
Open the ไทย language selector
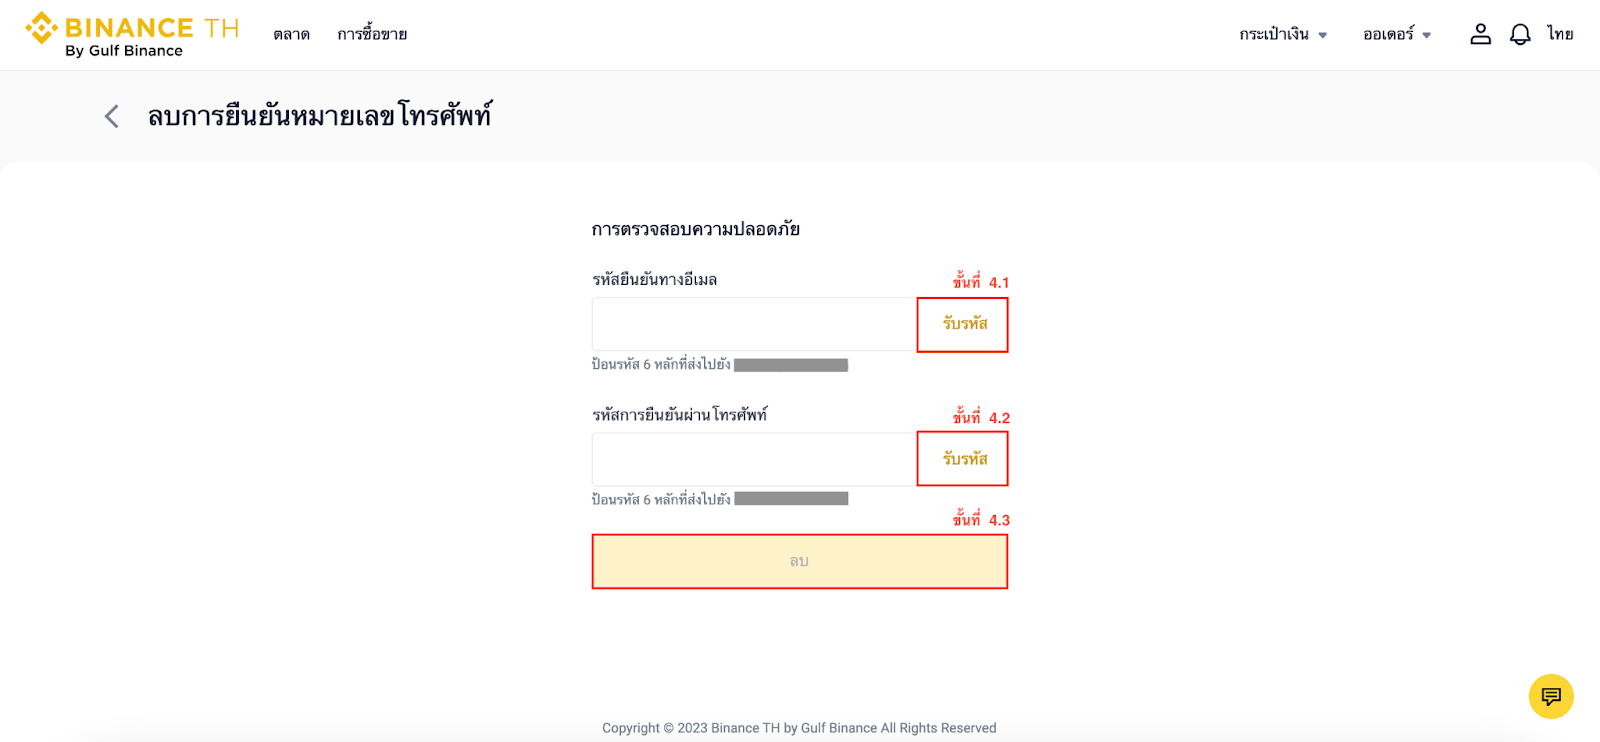(1560, 34)
